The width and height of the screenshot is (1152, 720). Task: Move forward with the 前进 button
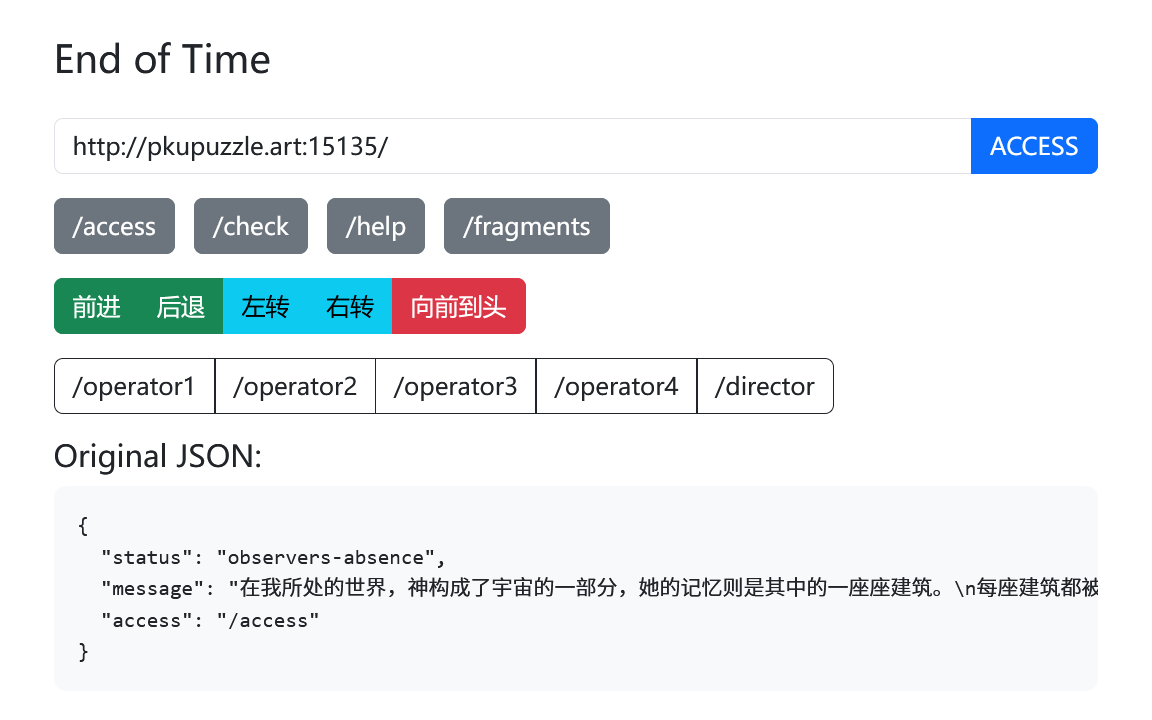(96, 306)
